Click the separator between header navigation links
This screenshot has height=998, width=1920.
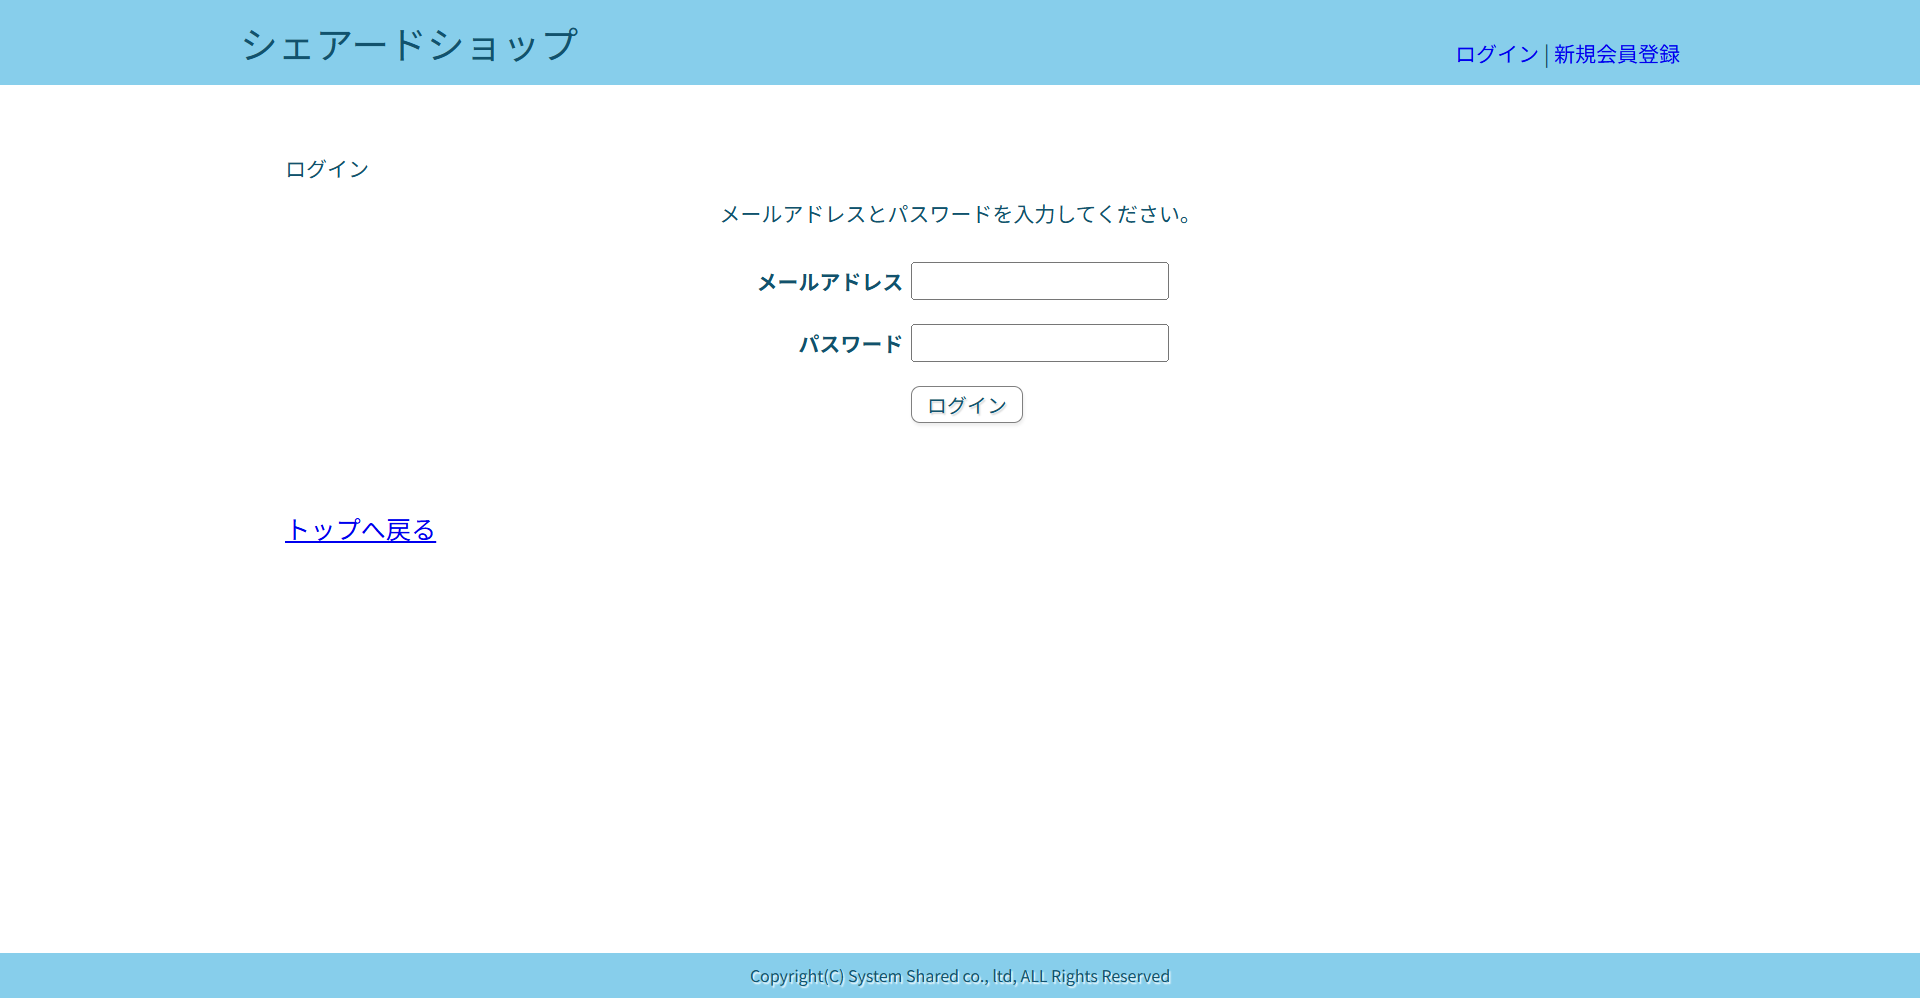(1545, 54)
